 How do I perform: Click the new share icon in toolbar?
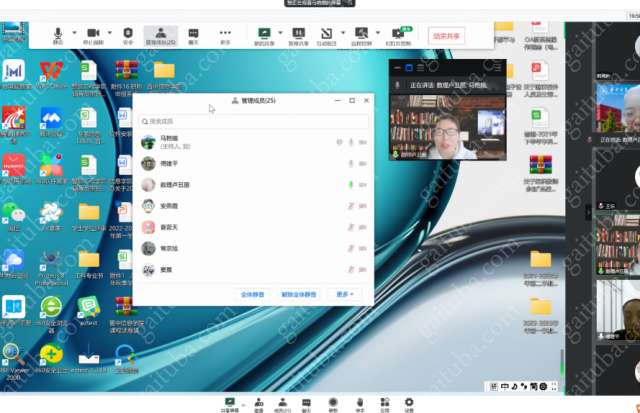pos(264,34)
